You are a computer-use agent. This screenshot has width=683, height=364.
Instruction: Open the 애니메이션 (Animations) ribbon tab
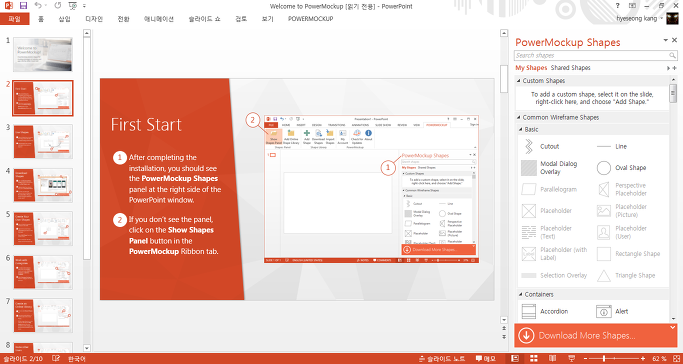159,19
